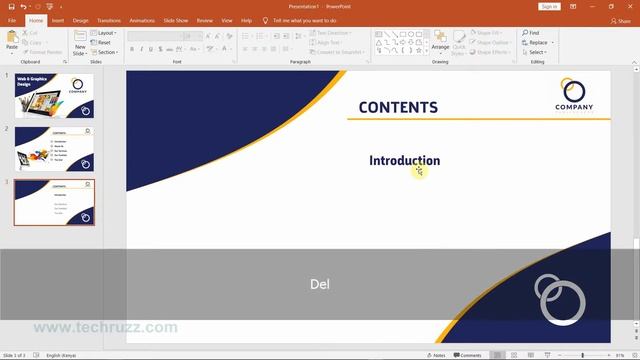This screenshot has width=640, height=360.
Task: Expand the Replace dropdown arrow
Action: [553, 42]
